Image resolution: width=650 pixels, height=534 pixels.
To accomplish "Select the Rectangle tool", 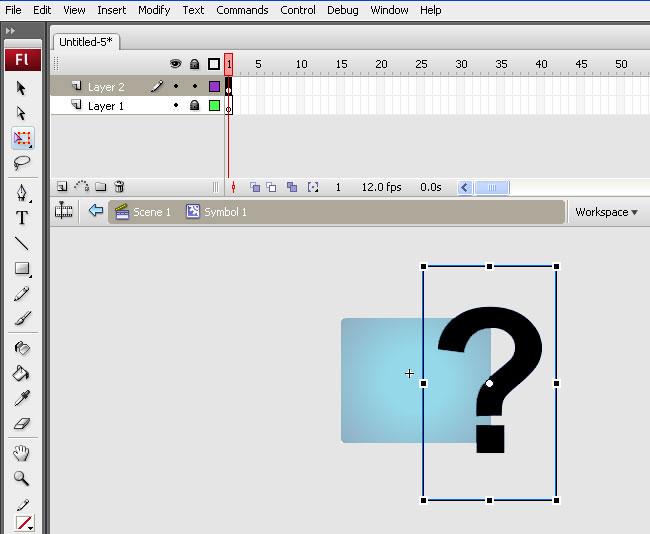I will 22,269.
